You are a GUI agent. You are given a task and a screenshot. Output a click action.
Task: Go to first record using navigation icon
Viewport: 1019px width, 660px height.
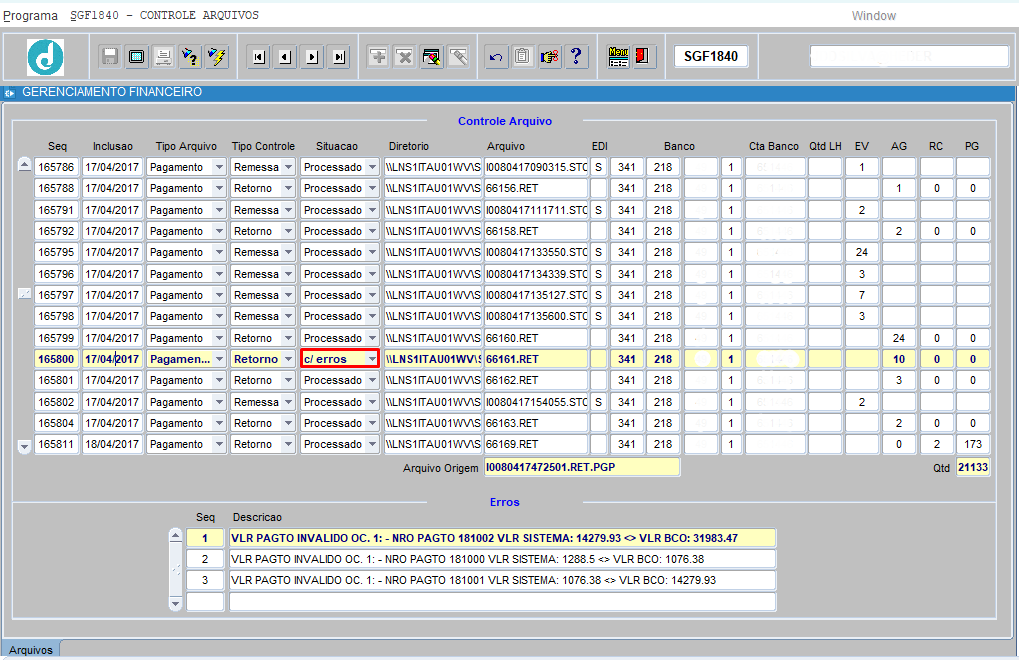pos(259,56)
